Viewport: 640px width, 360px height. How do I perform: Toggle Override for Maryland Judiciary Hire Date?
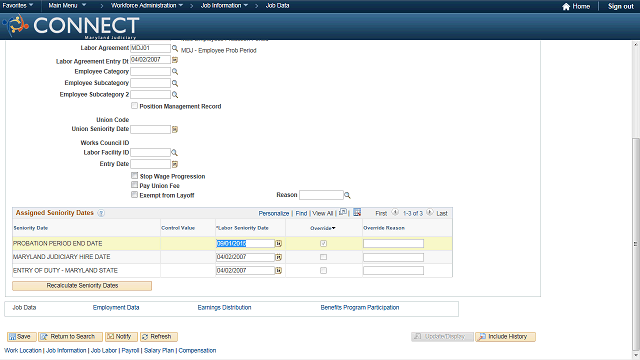[323, 257]
